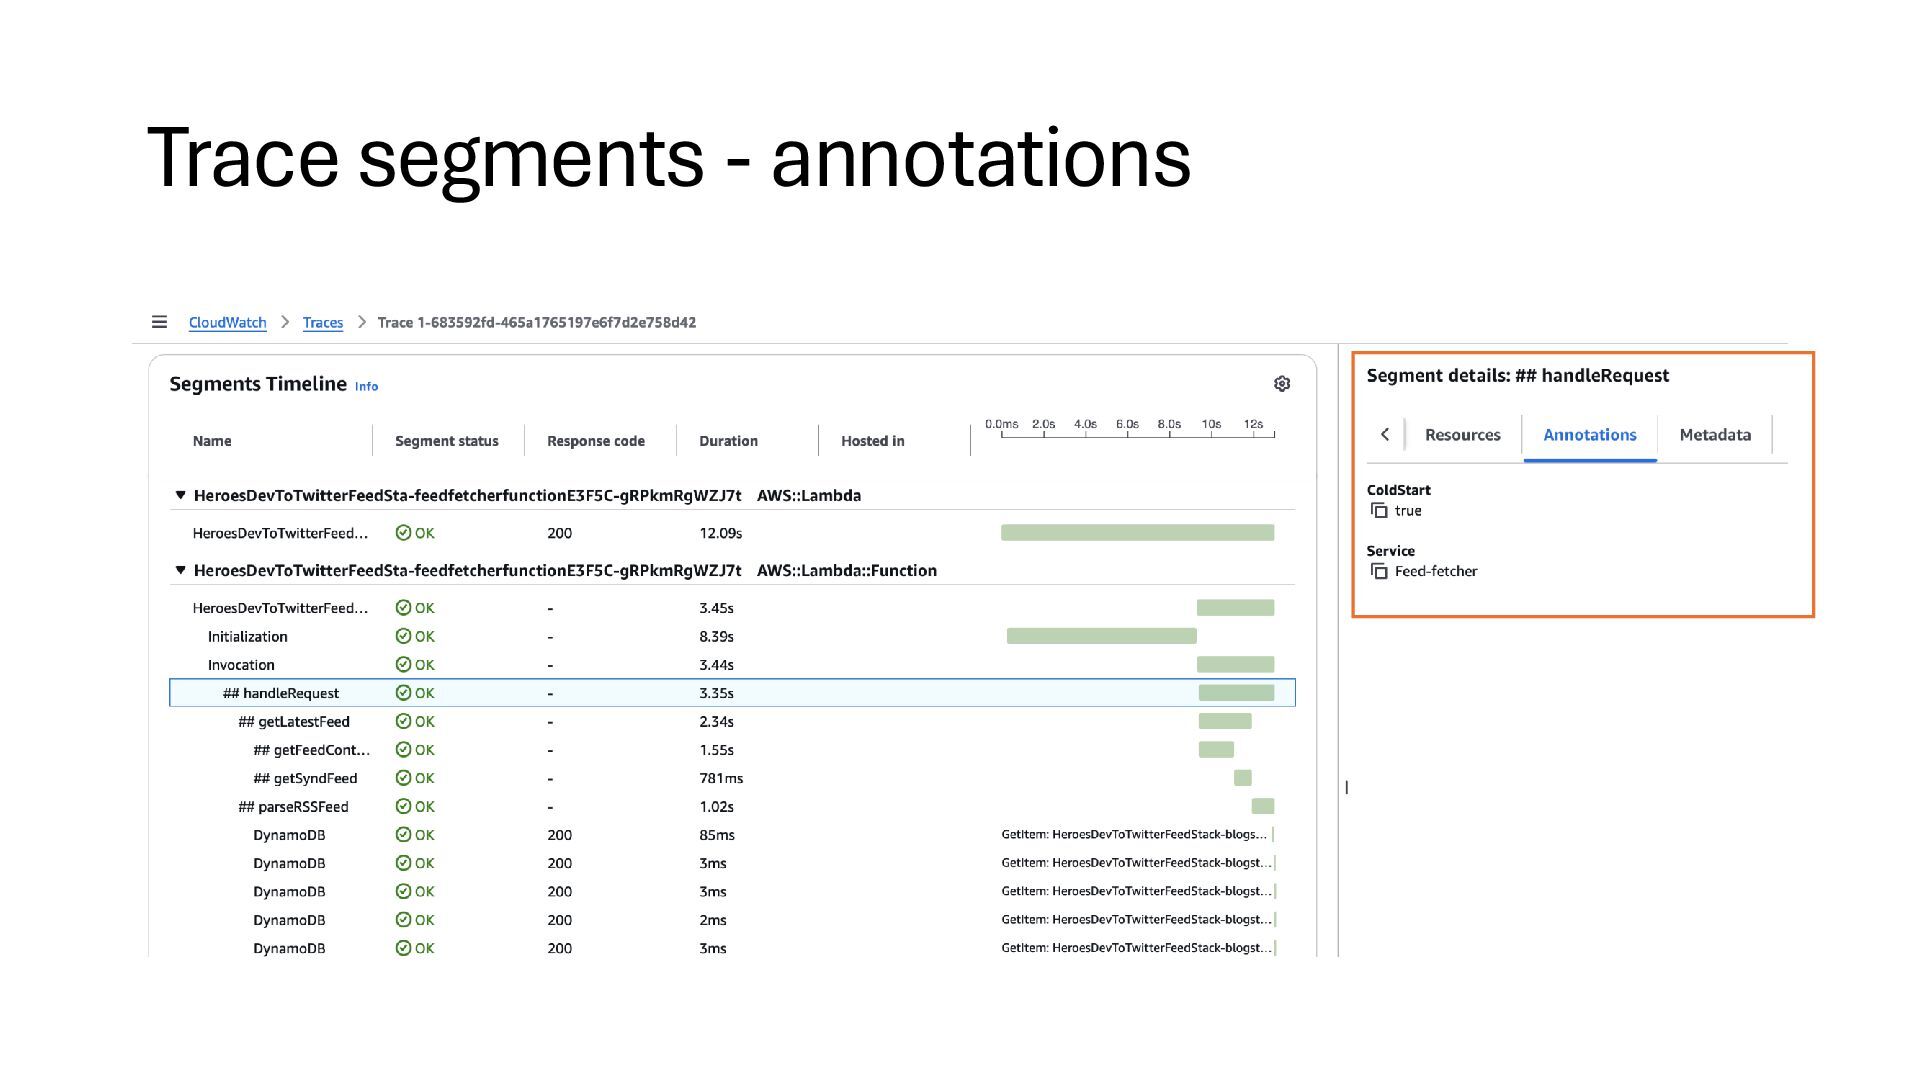The image size is (1920, 1080).
Task: Click the ColdStart 'true' value
Action: [1408, 511]
